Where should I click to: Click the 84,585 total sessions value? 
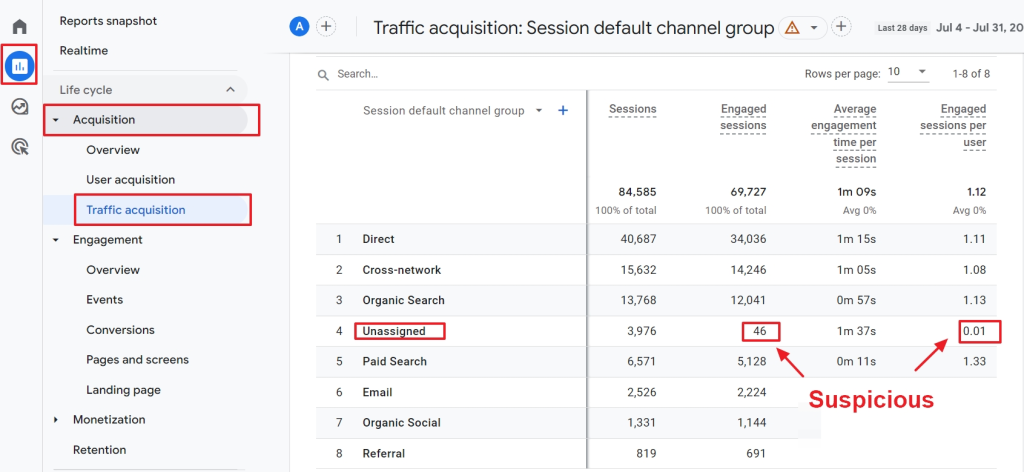coord(637,192)
